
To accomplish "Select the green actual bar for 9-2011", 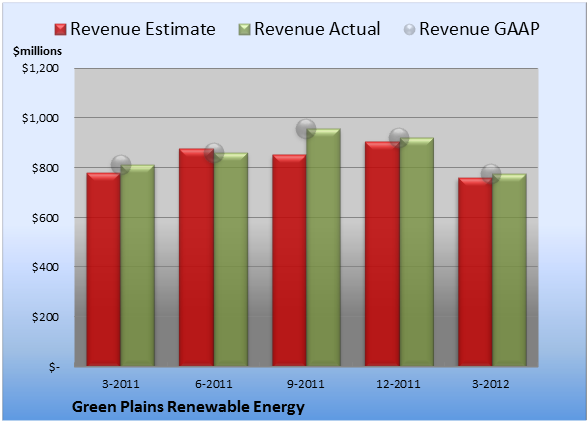I will click(323, 247).
